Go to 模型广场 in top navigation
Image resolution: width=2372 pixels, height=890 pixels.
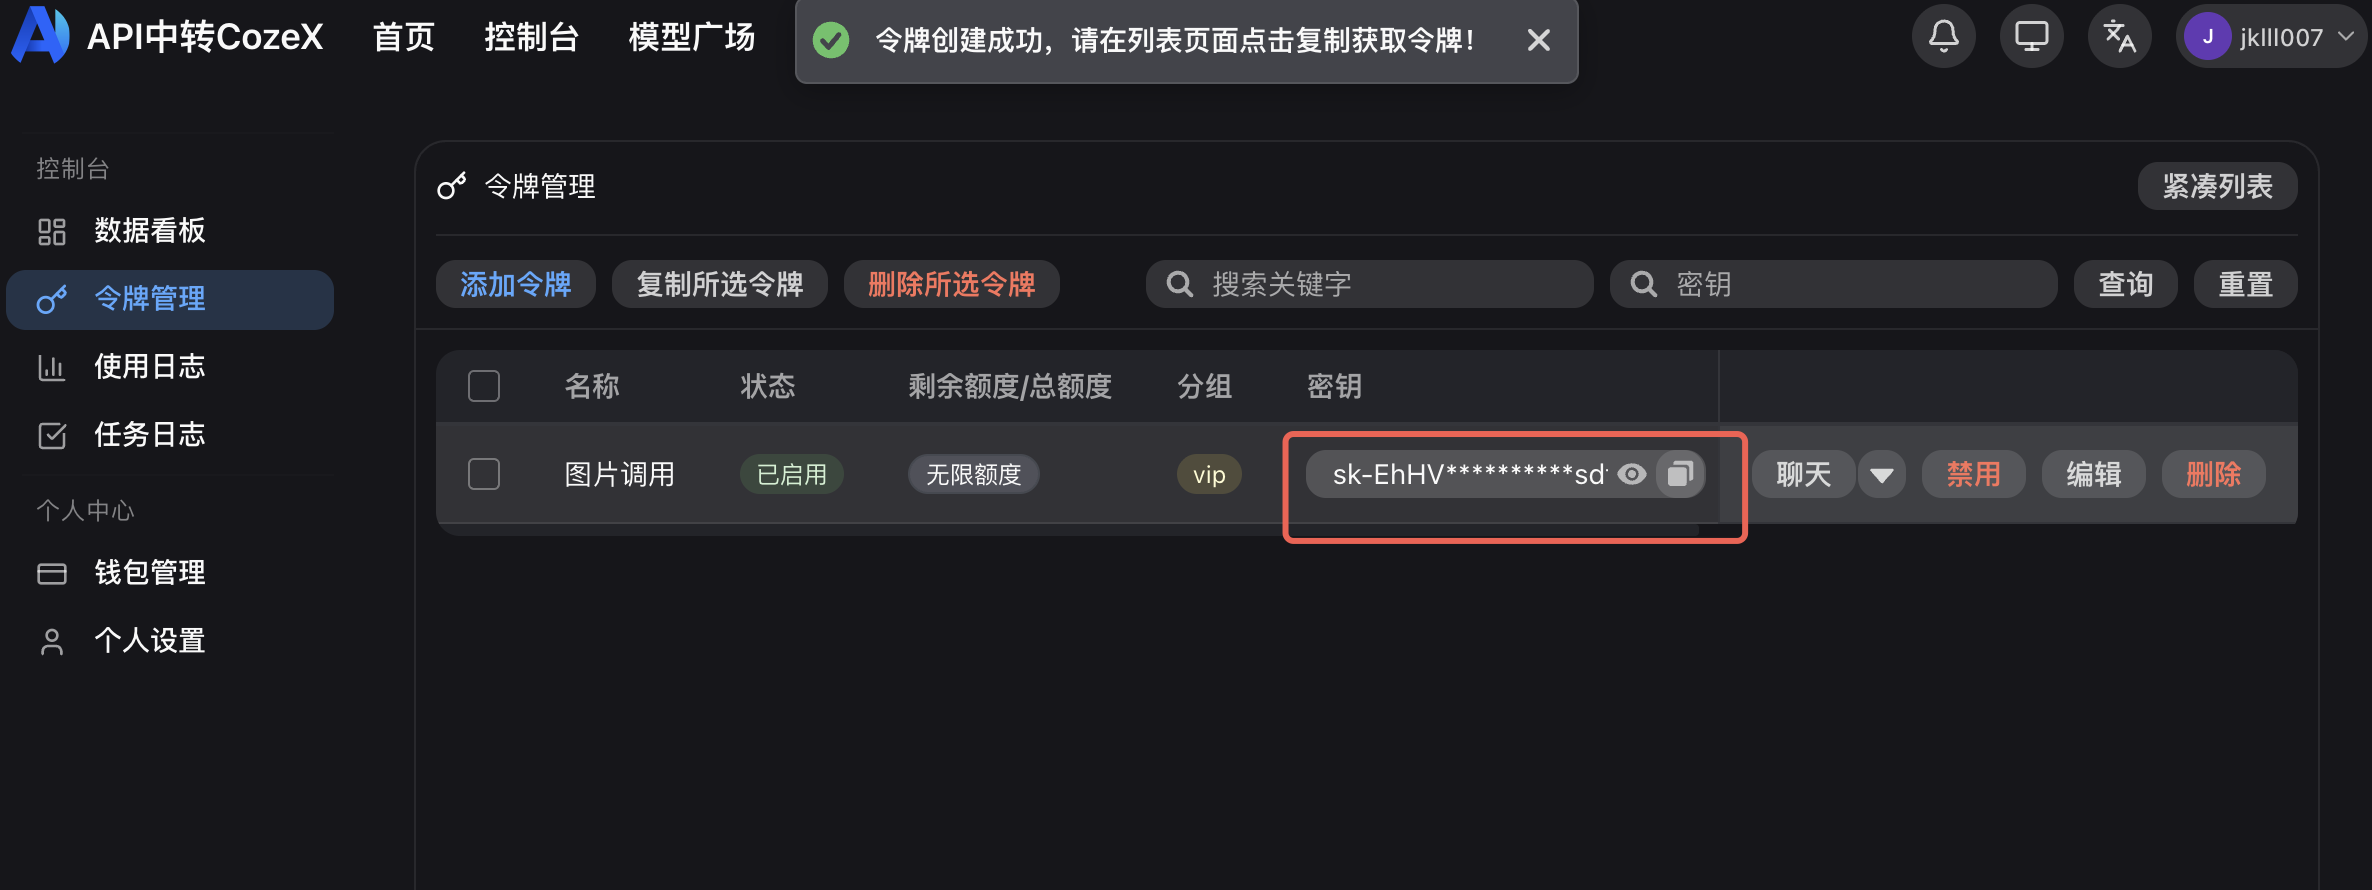691,37
